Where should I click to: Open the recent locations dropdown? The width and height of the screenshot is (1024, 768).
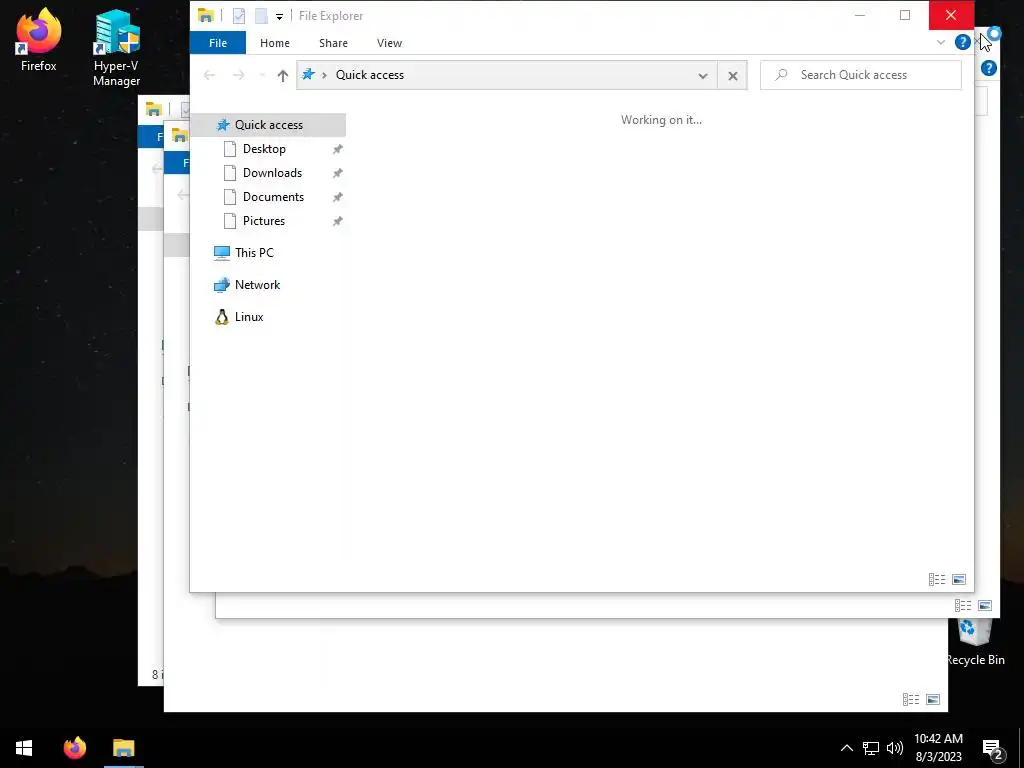point(262,75)
